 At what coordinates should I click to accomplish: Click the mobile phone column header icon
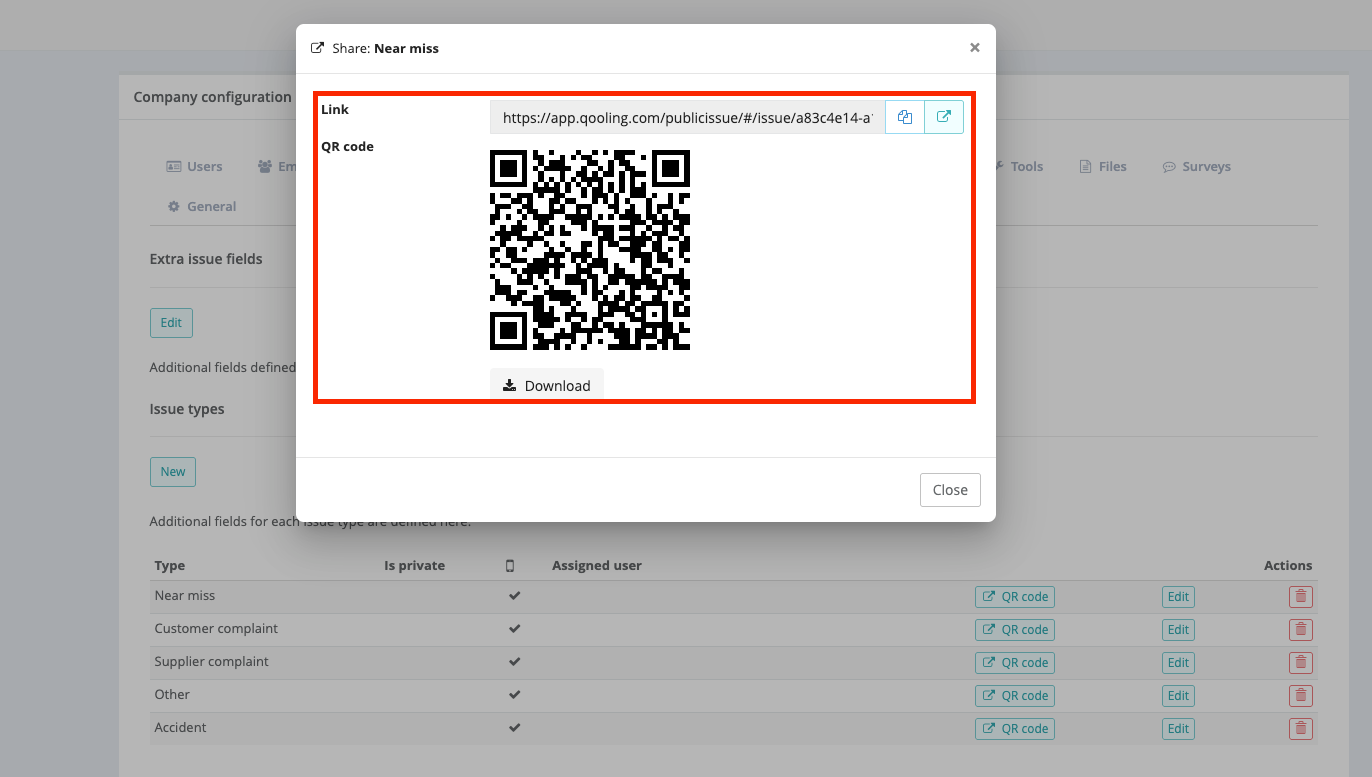(510, 566)
